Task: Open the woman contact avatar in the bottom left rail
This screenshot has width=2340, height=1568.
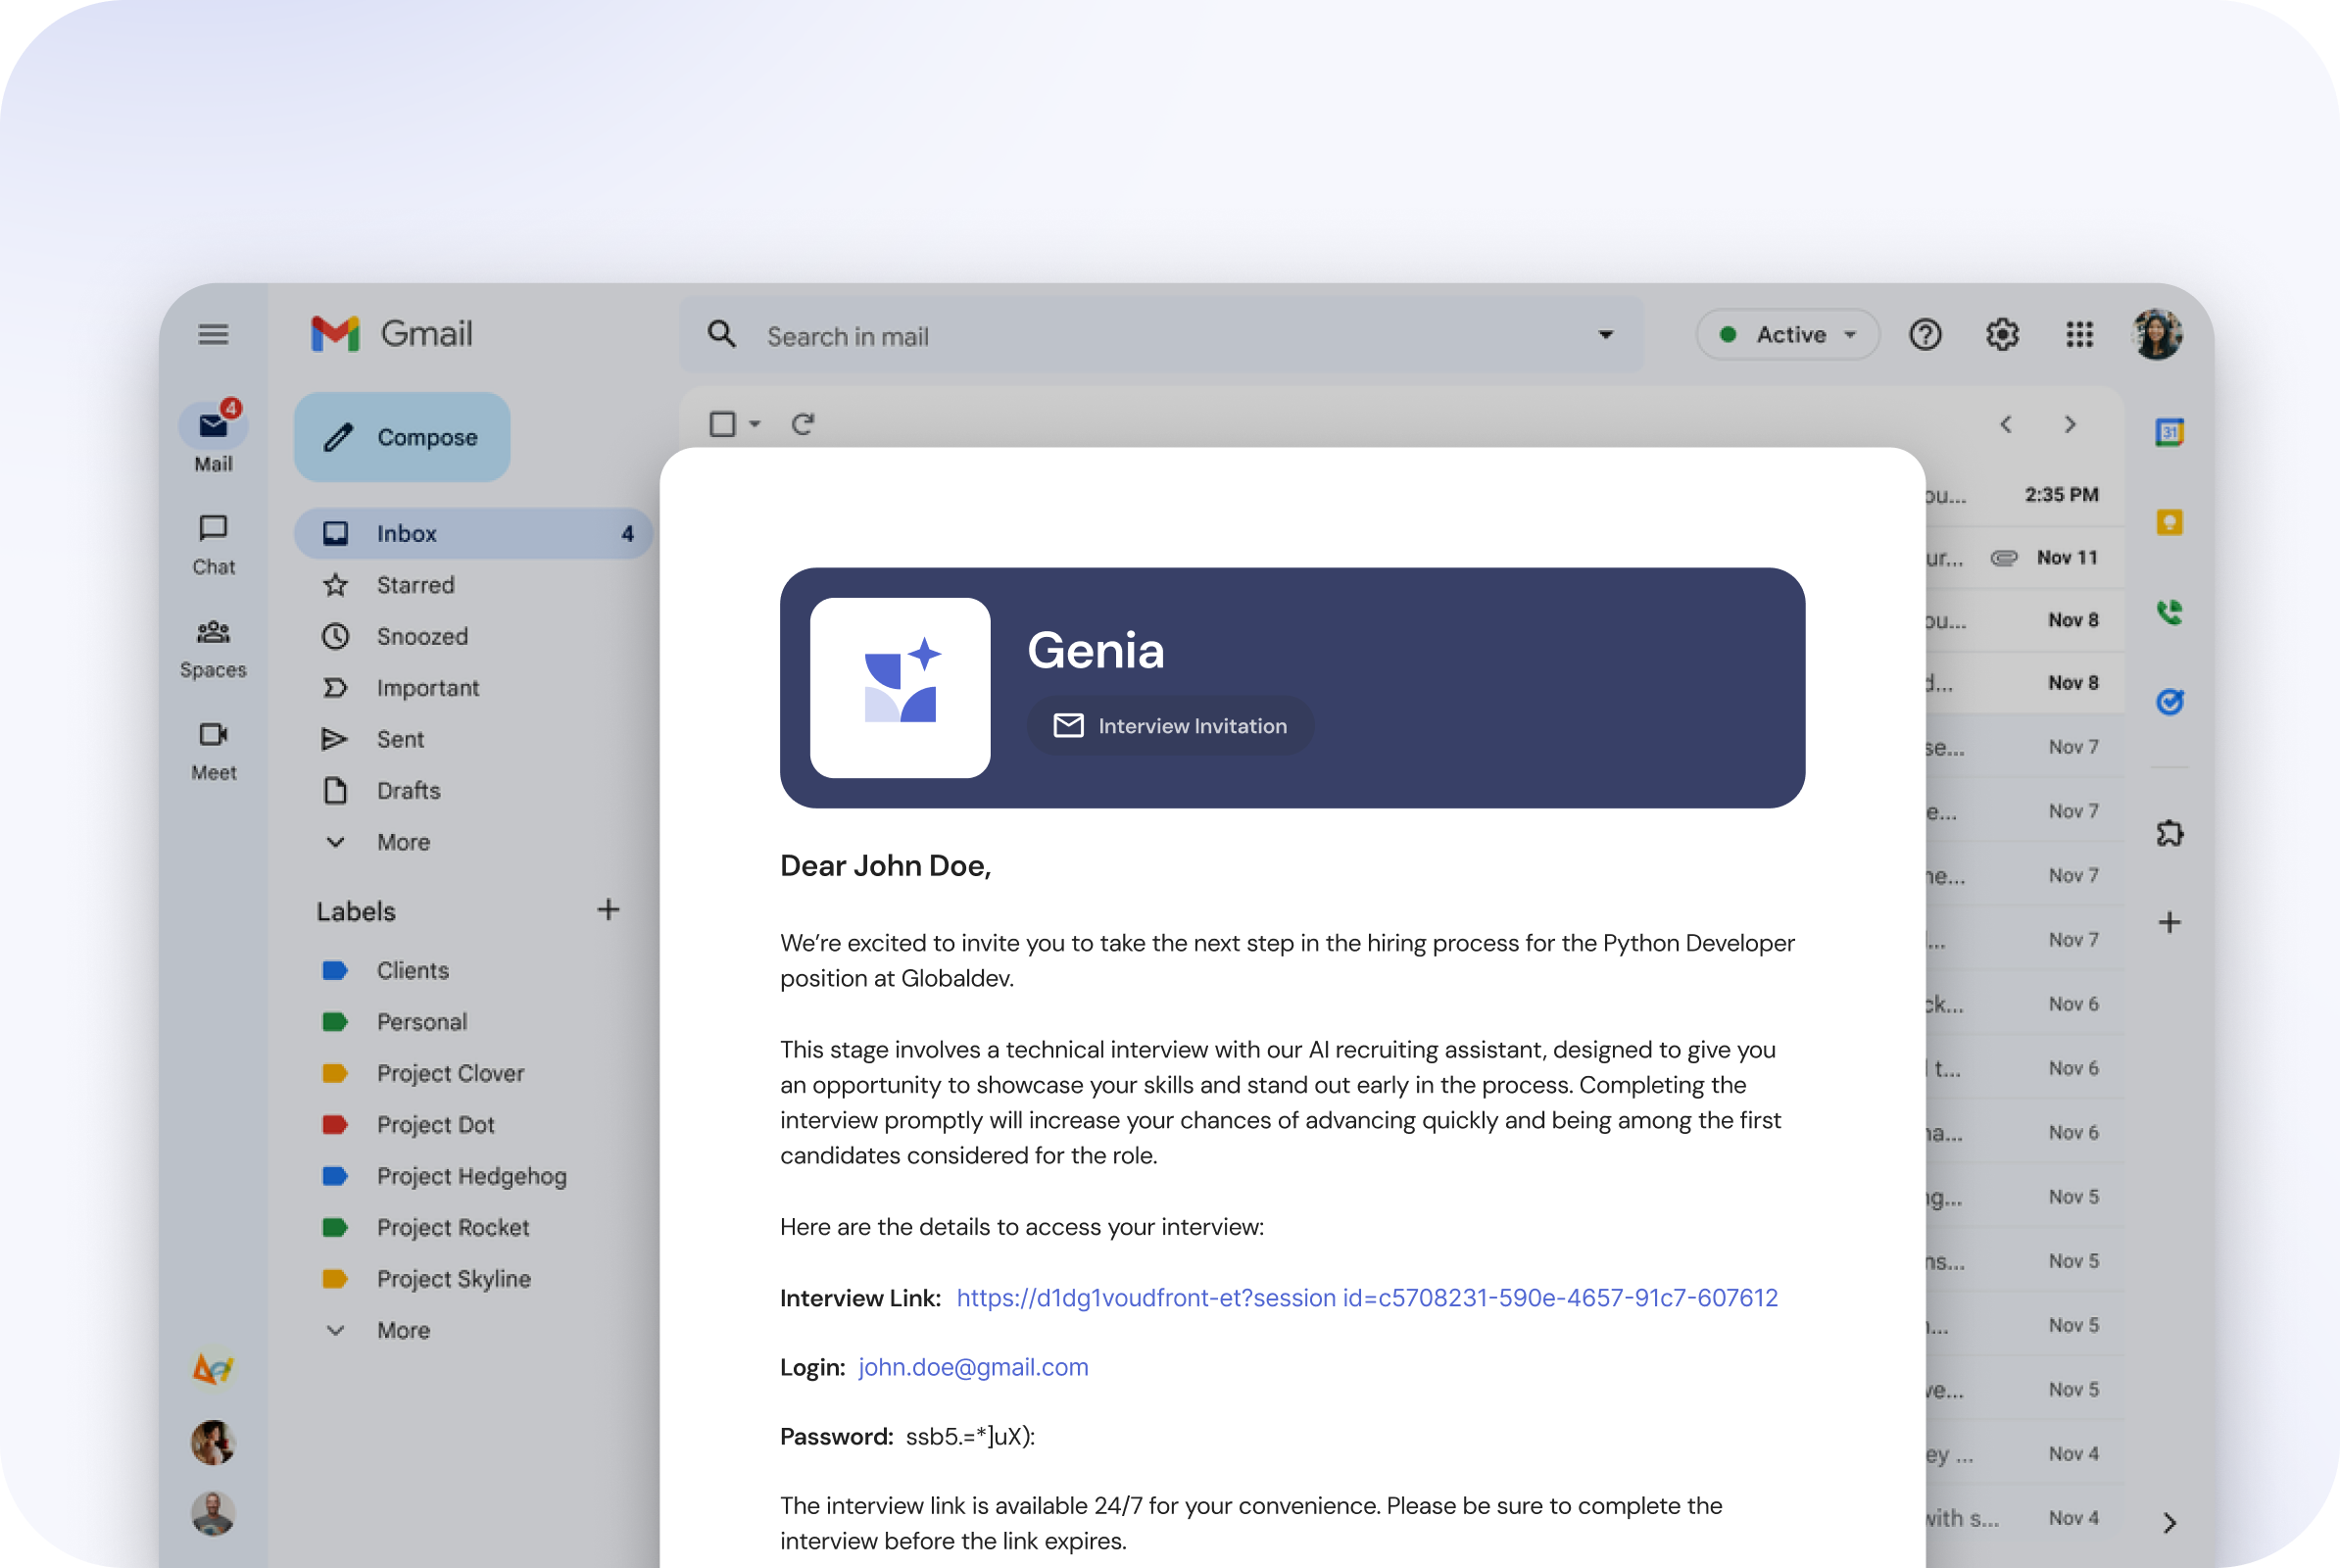Action: click(213, 1442)
